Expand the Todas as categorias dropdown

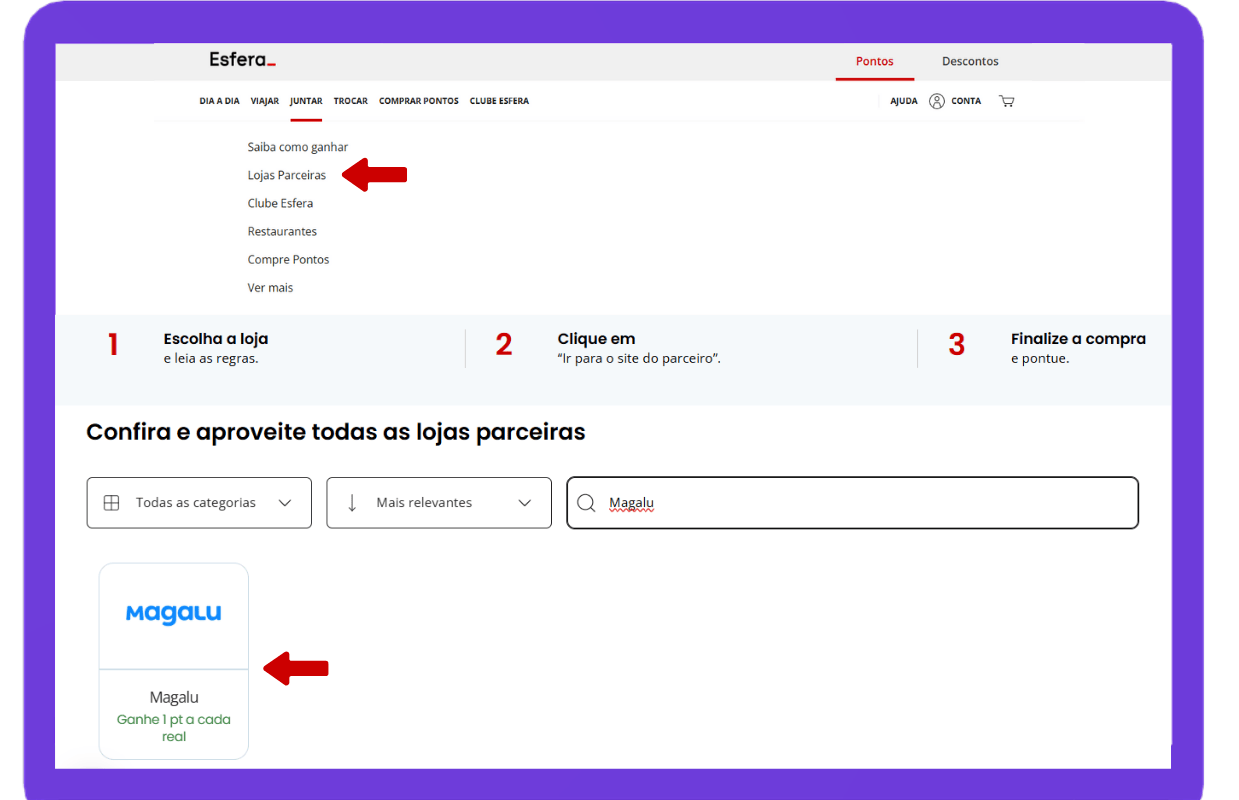pyautogui.click(x=199, y=503)
